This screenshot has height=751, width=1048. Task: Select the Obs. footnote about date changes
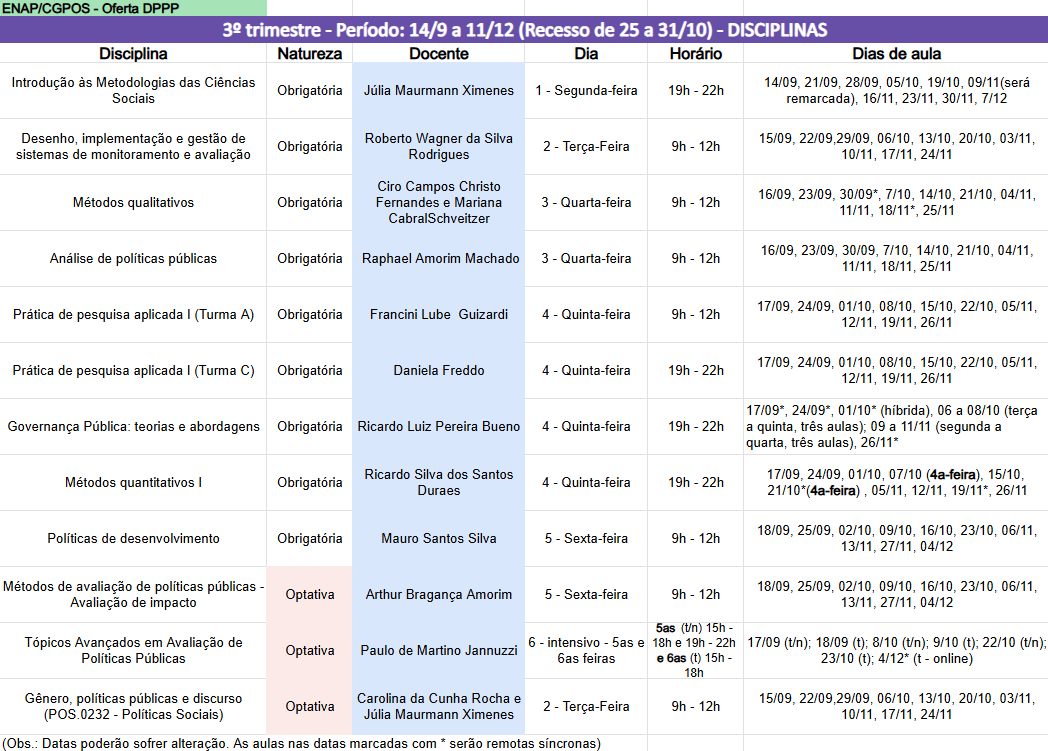(301, 743)
